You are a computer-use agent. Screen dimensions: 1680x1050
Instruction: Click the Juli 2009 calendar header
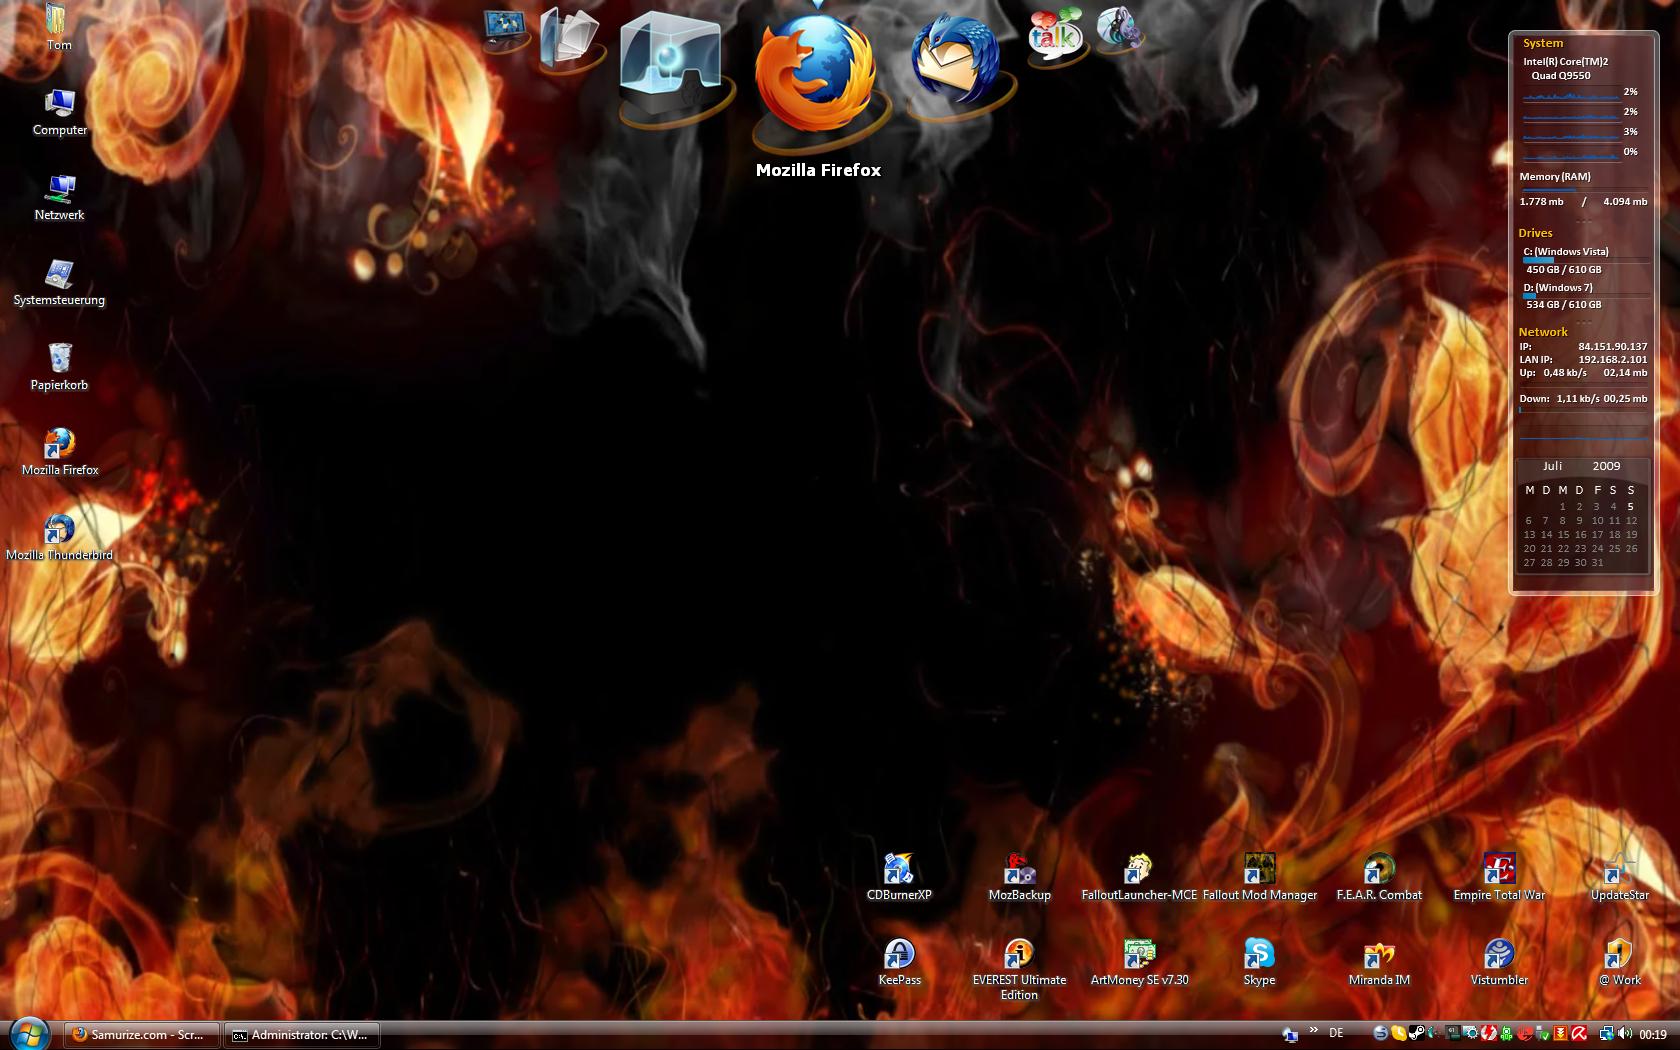coord(1581,466)
